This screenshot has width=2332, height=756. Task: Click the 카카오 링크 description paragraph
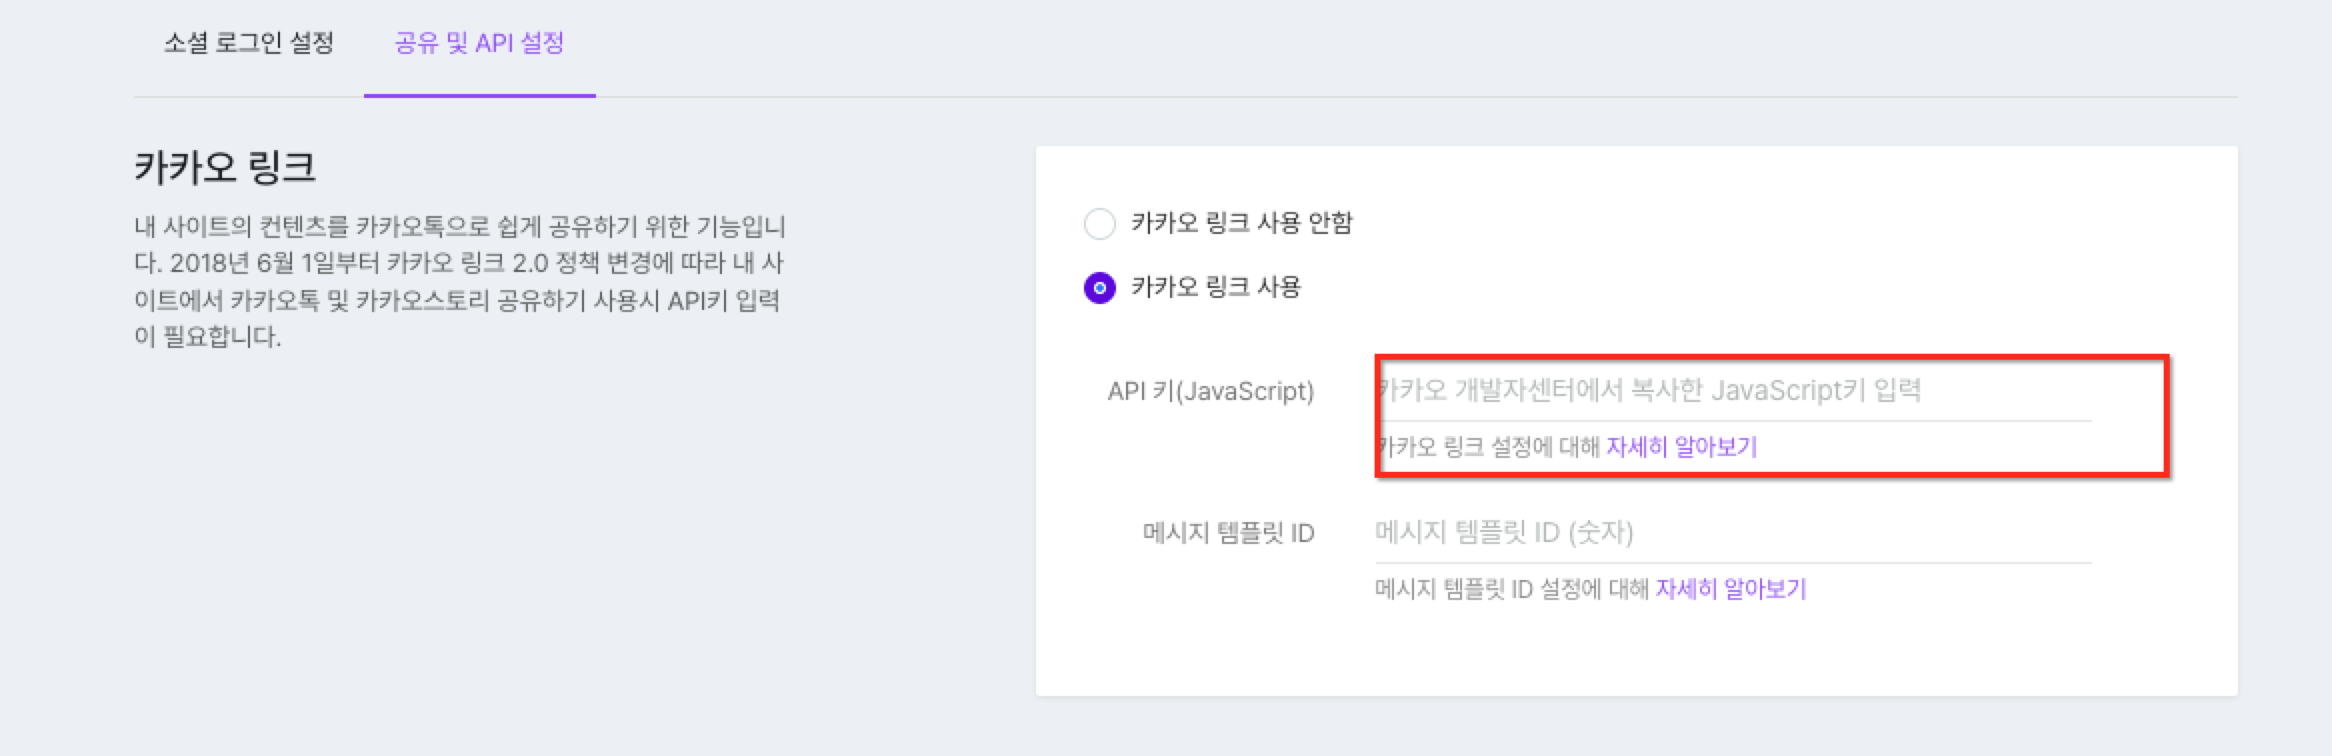click(458, 281)
